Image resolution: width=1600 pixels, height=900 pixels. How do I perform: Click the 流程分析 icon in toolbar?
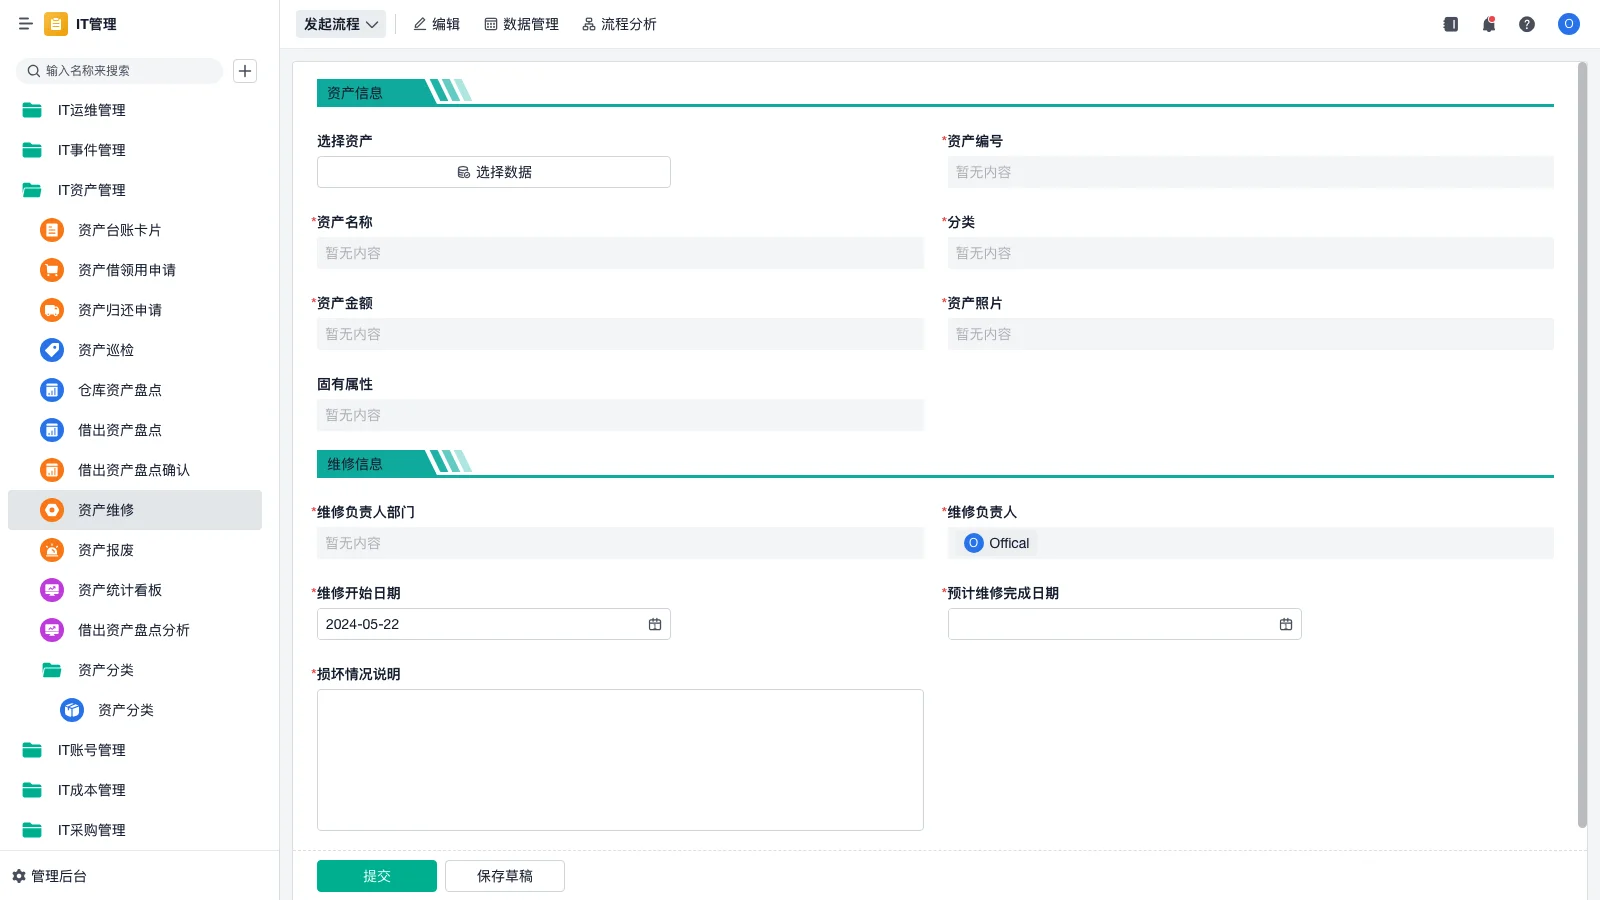(589, 24)
